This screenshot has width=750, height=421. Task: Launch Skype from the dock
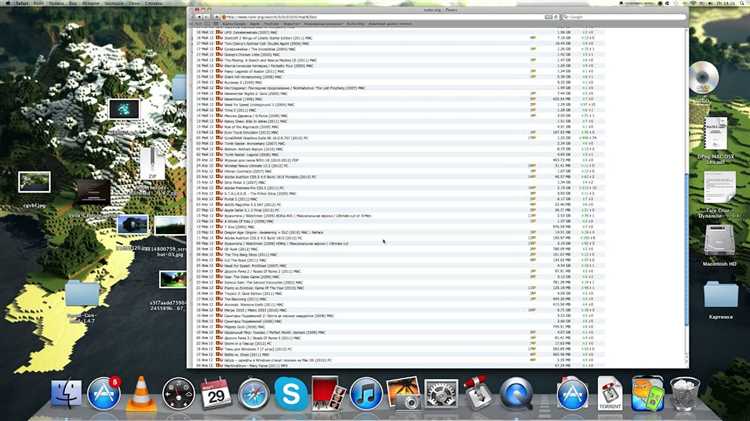[x=291, y=394]
